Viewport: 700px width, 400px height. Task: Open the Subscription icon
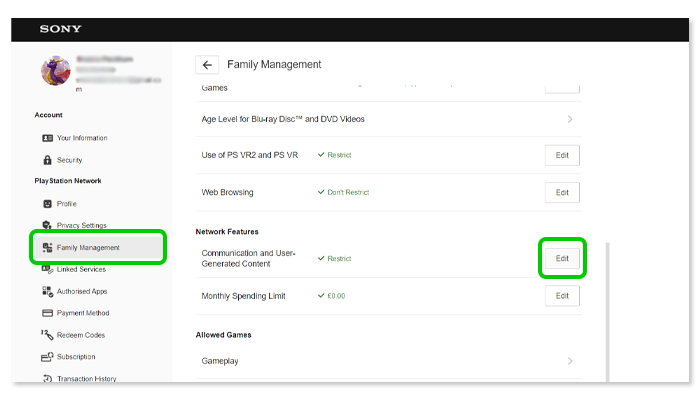coord(47,357)
